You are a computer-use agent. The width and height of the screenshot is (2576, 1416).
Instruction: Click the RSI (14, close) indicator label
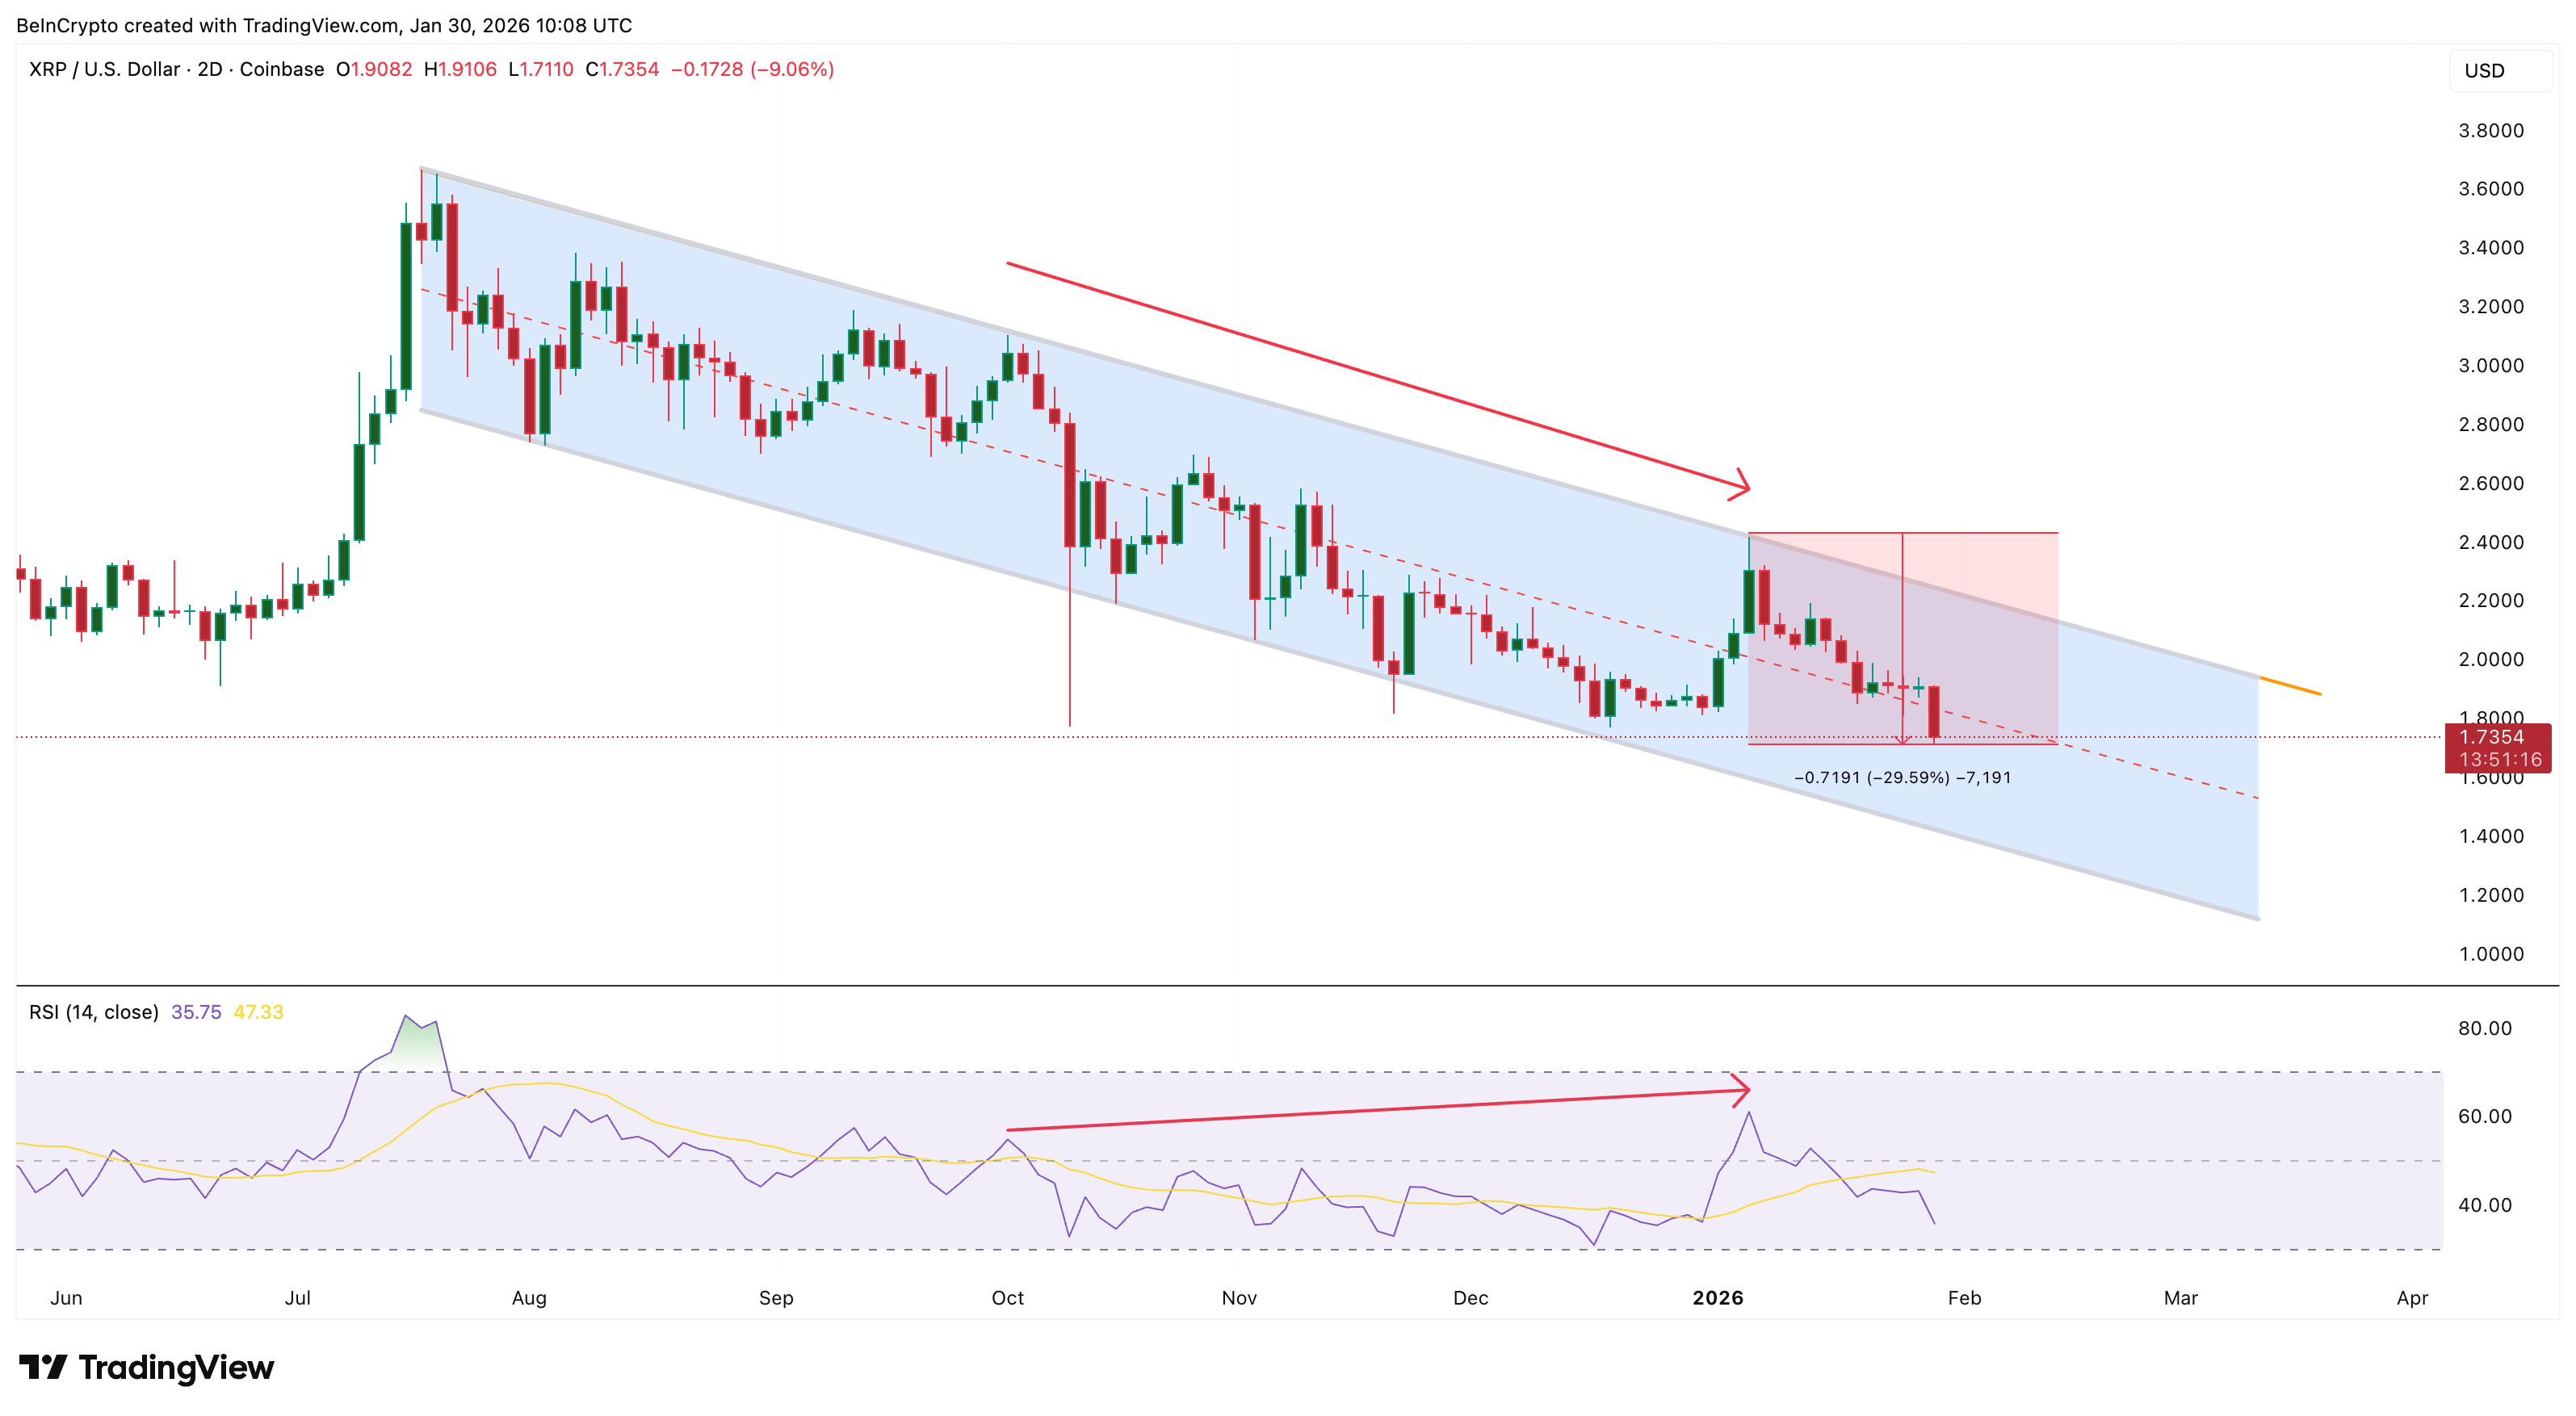[92, 1011]
